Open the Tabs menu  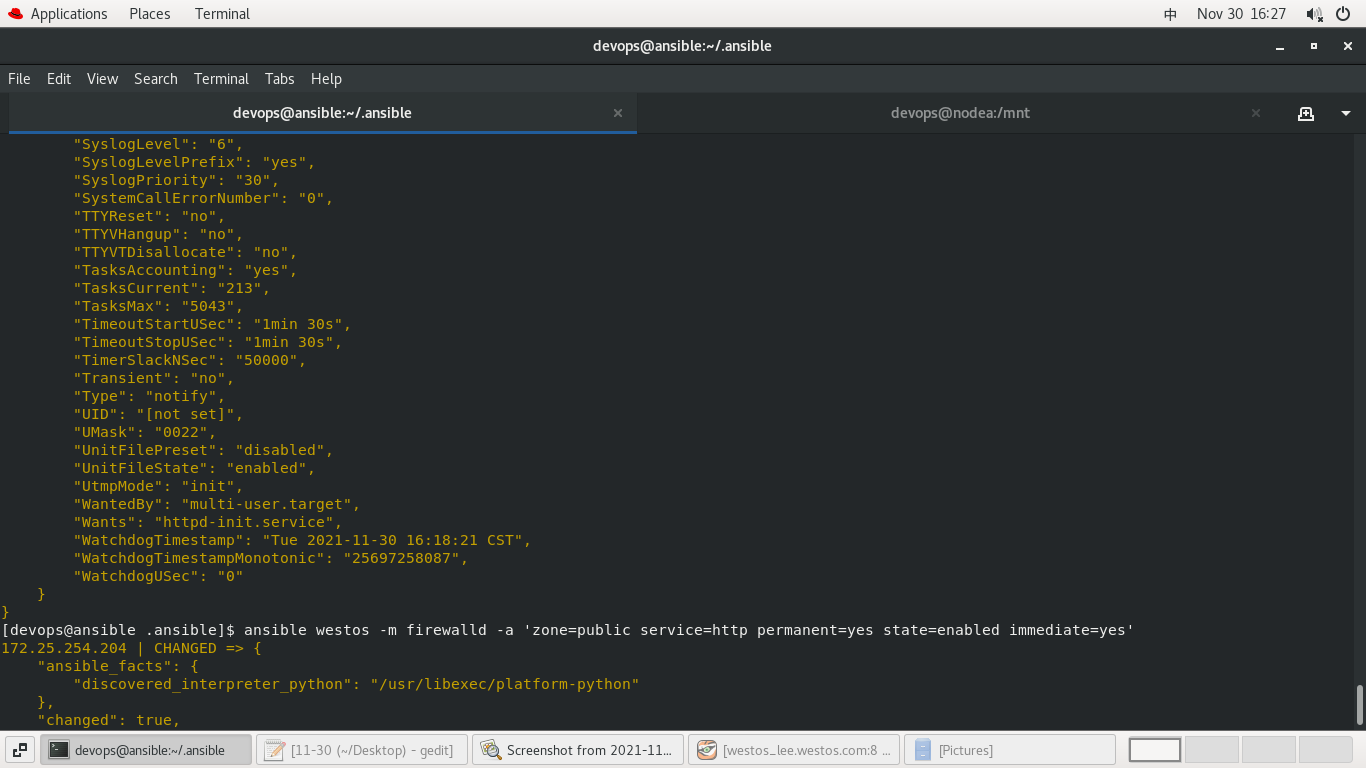coord(279,79)
